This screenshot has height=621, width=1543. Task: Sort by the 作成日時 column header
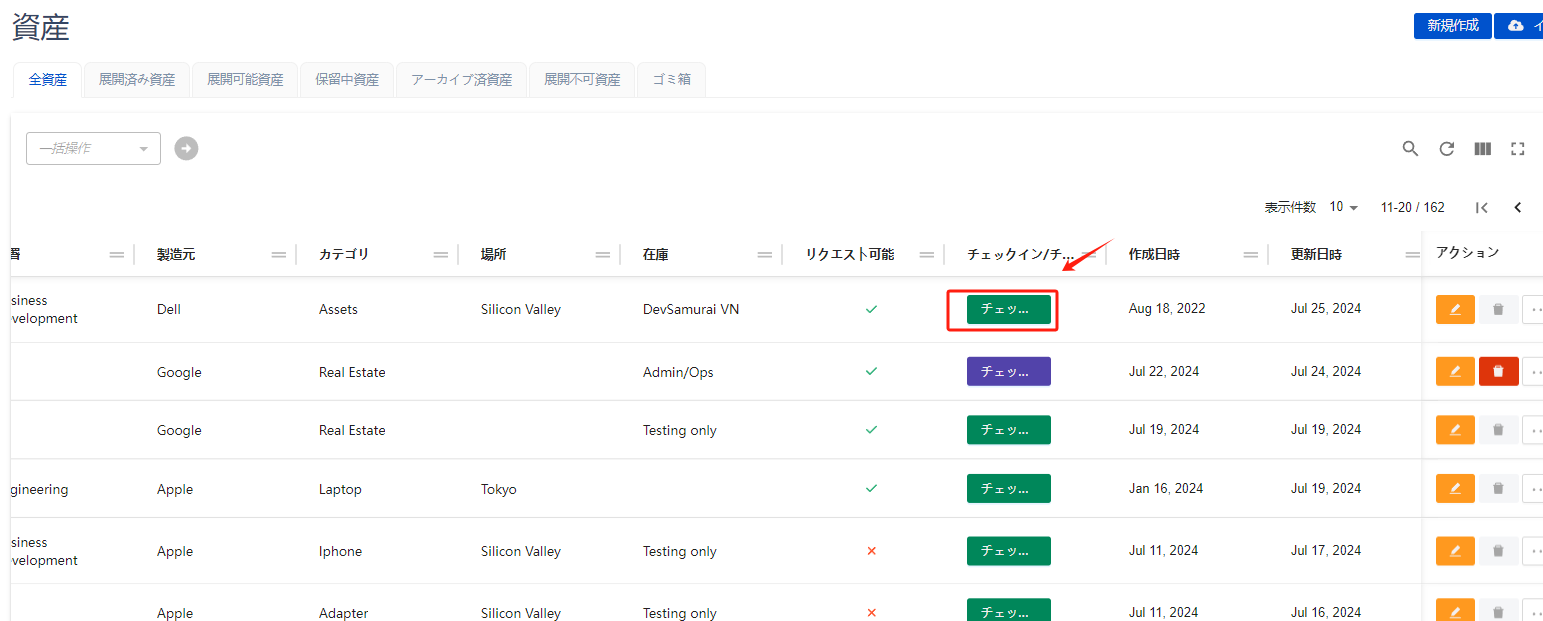tap(1154, 255)
